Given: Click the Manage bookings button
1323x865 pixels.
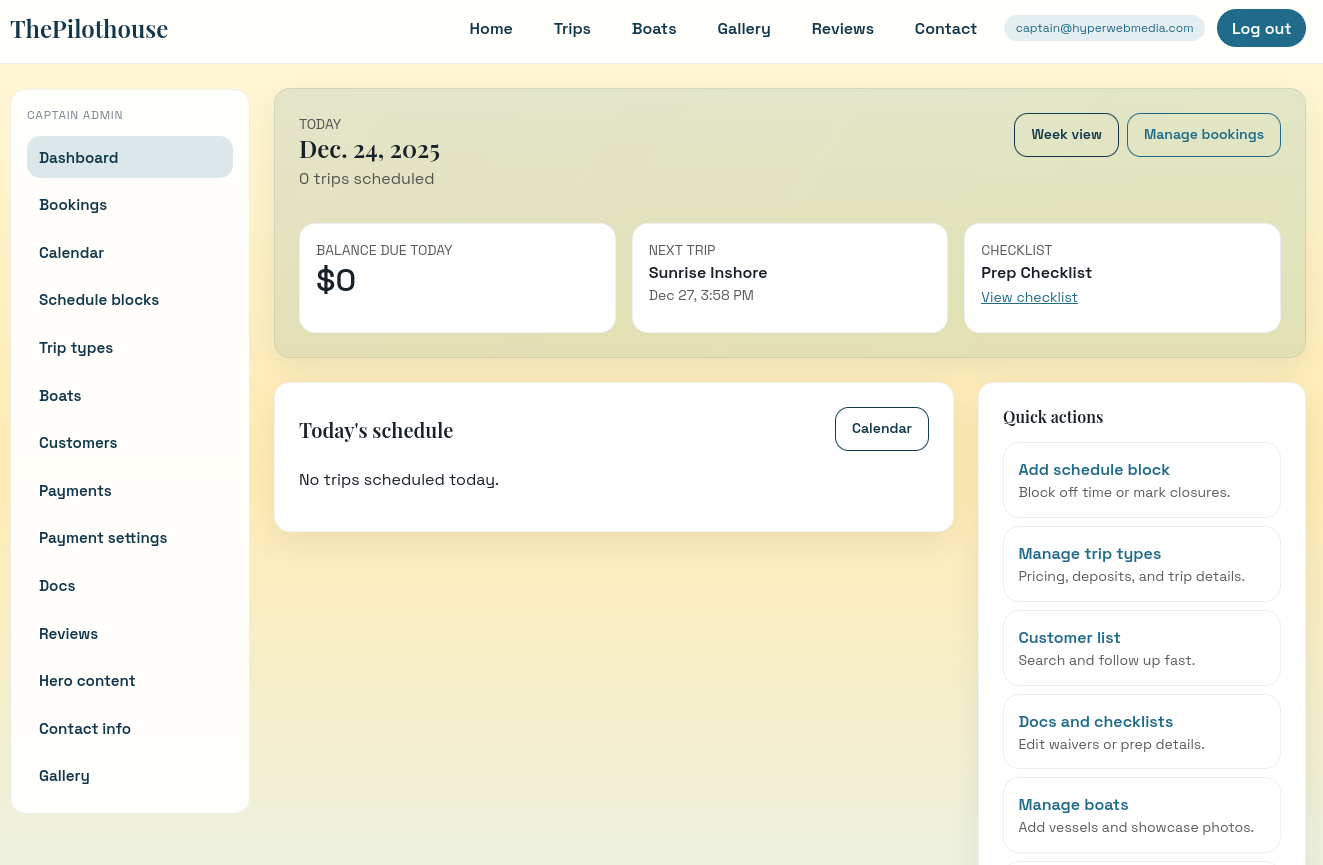Looking at the screenshot, I should [1203, 134].
